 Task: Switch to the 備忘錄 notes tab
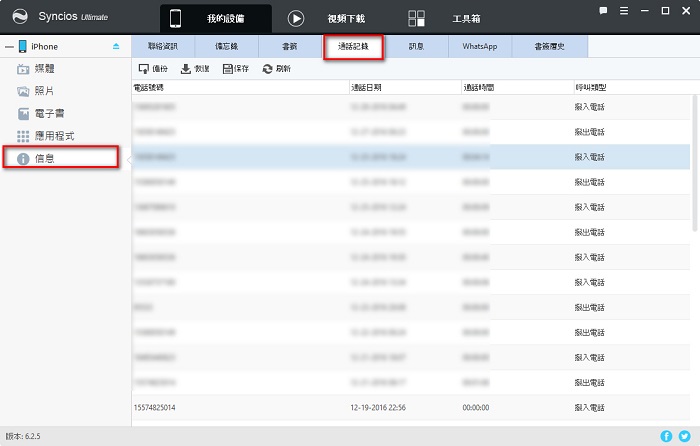tap(227, 46)
